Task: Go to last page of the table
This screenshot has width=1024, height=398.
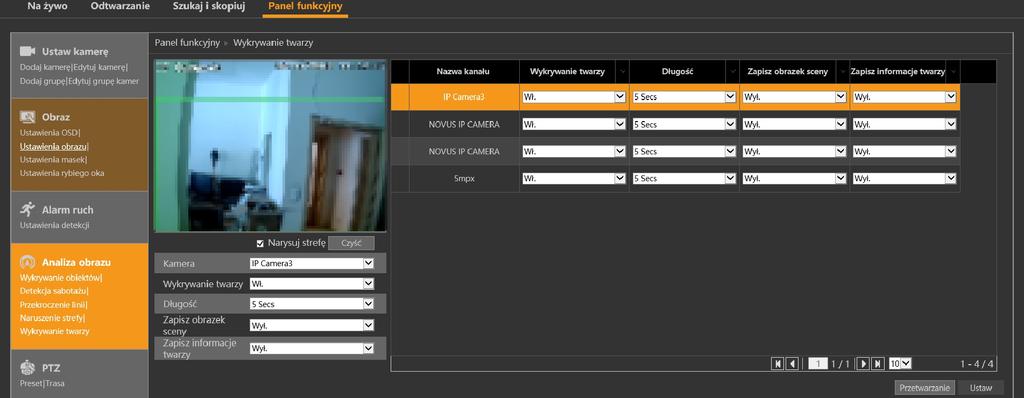Action: pos(878,363)
